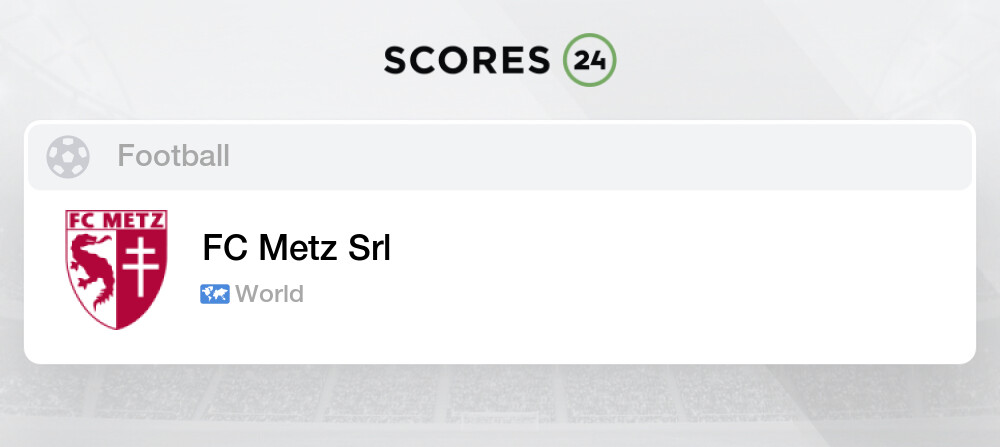Click the SCORES wordmark logo
This screenshot has width=1000, height=447.
click(466, 60)
